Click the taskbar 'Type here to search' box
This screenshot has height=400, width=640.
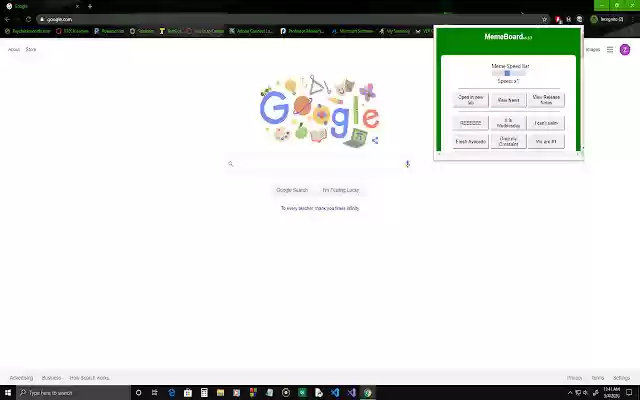[73, 393]
